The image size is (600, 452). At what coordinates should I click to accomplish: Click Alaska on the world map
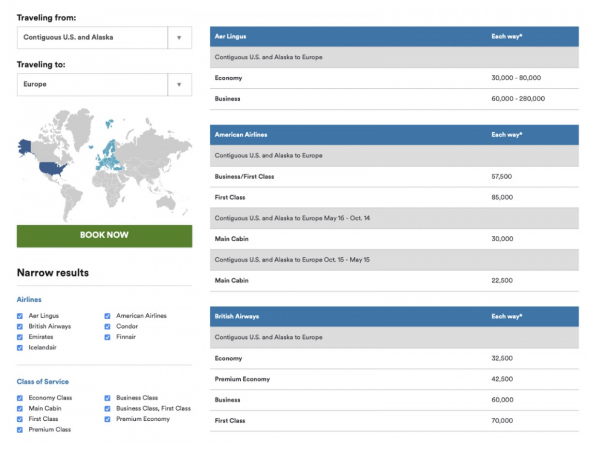24,146
